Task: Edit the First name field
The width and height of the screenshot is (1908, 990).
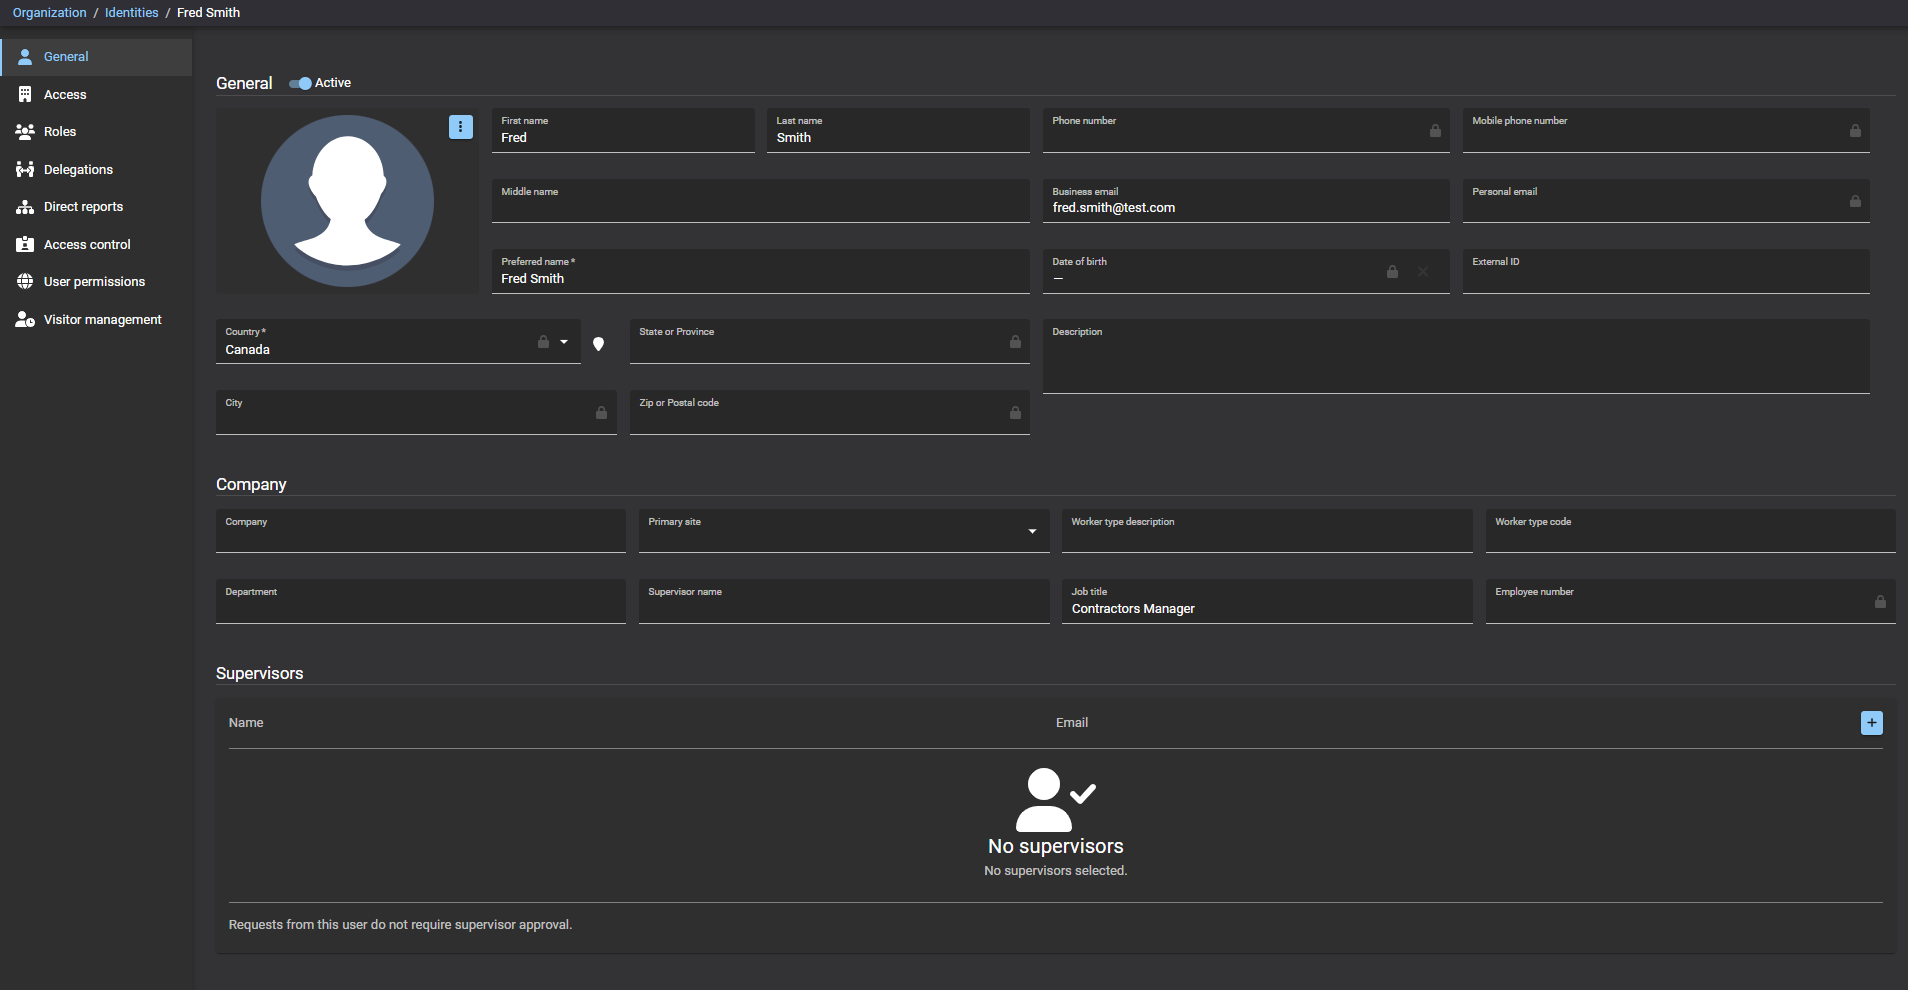Action: [x=623, y=131]
